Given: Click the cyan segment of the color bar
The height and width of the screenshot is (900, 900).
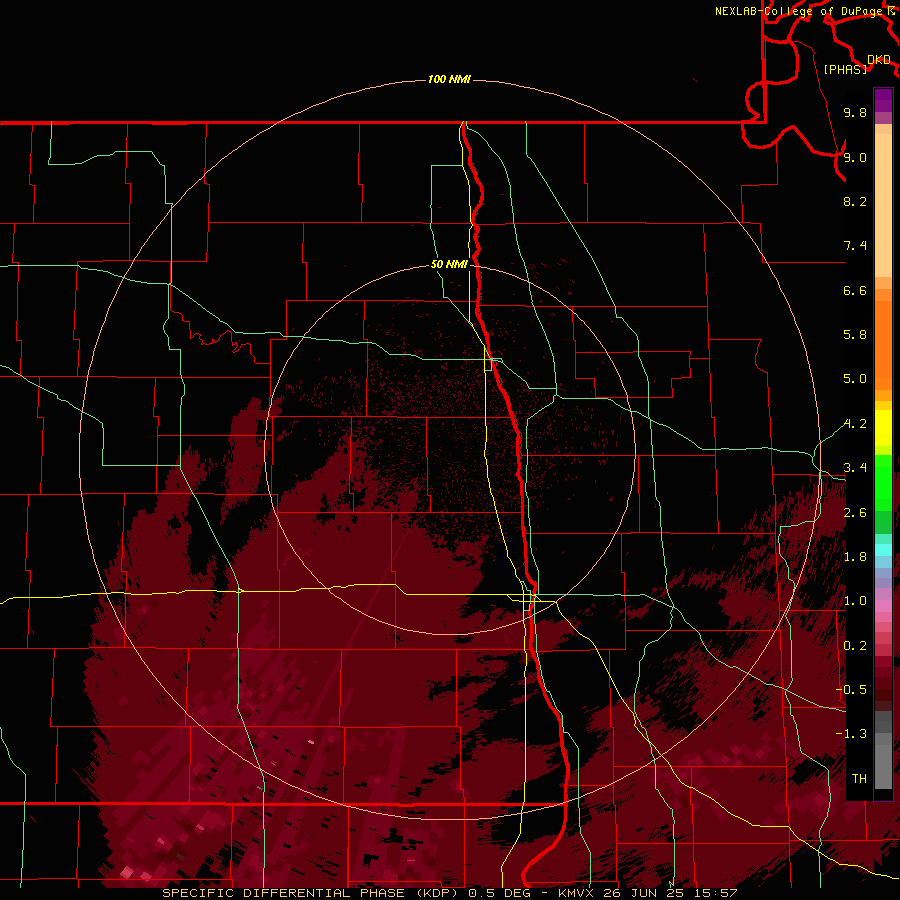Looking at the screenshot, I should coord(883,550).
